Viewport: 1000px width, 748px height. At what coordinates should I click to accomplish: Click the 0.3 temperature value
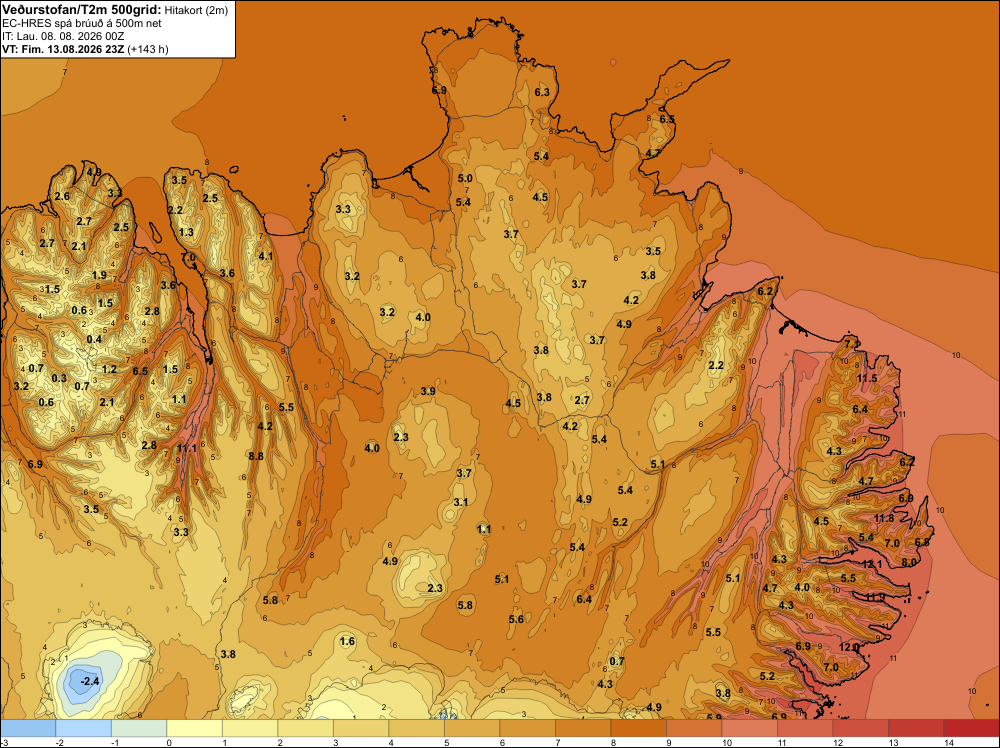point(59,378)
